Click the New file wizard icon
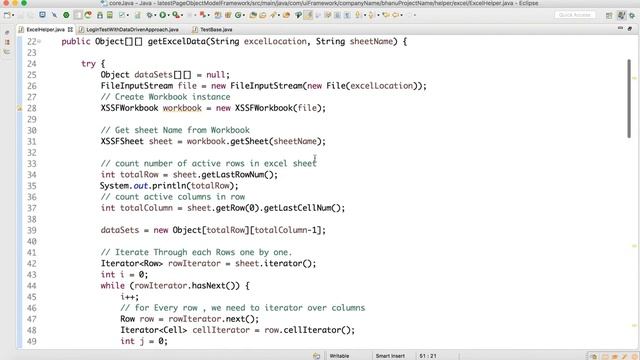Screen dimensions: 640x360 tap(7, 15)
